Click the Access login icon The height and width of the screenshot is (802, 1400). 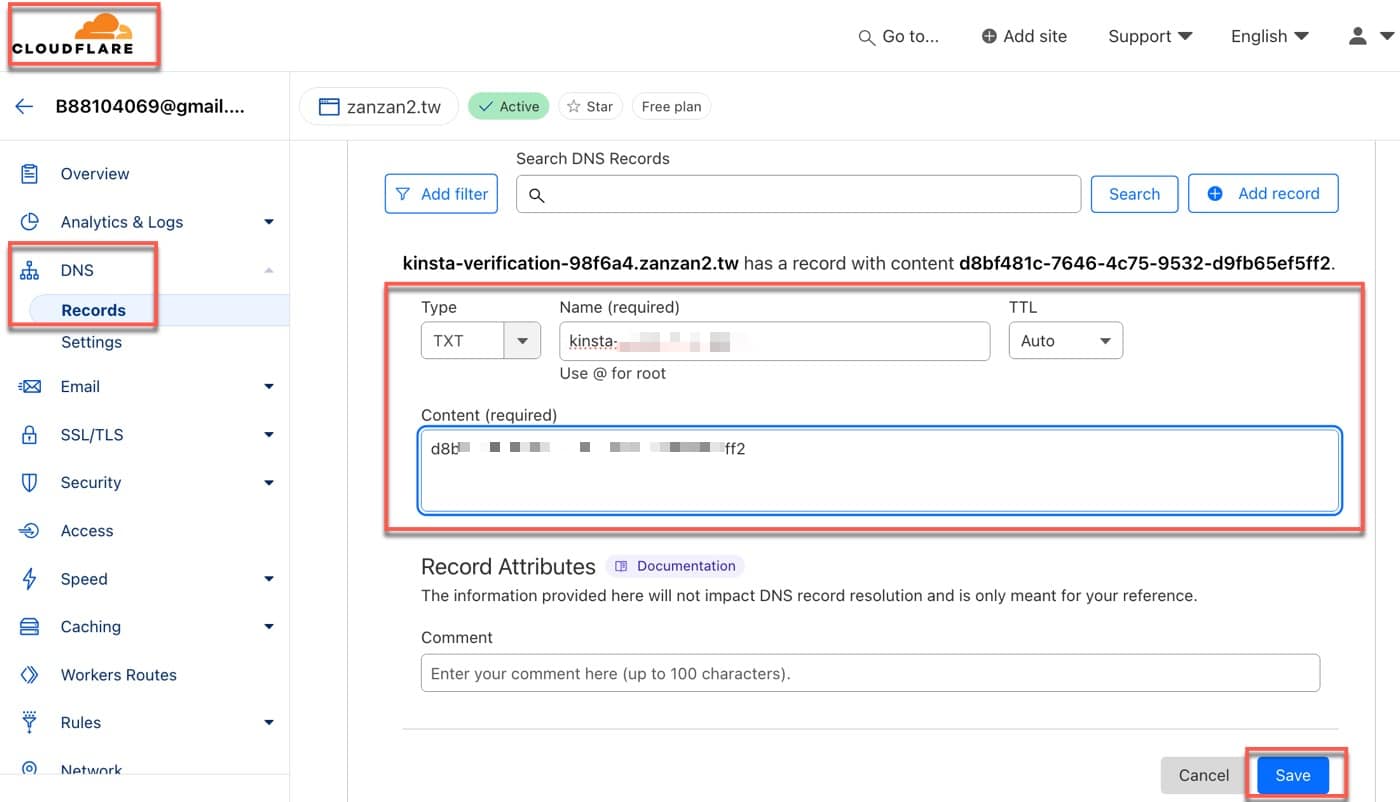[30, 530]
